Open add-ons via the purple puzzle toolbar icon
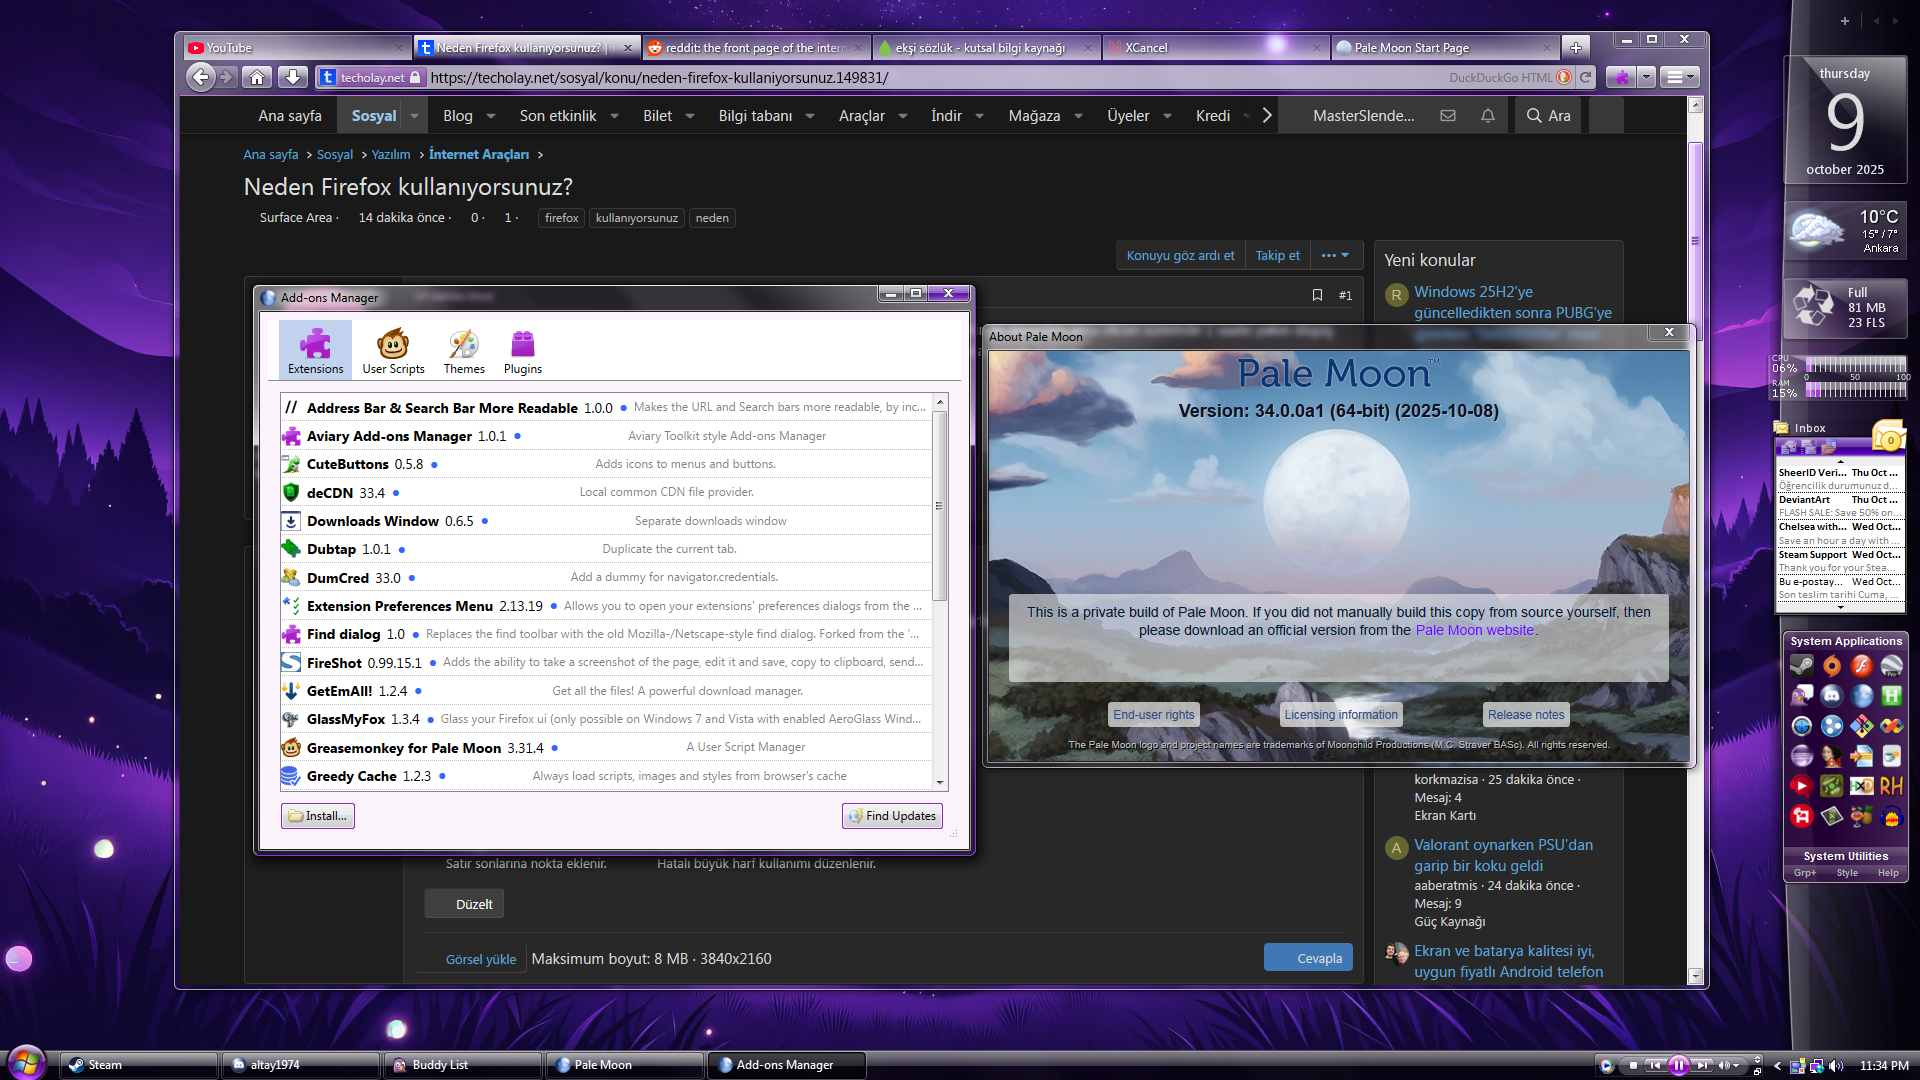Viewport: 1920px width, 1080px height. point(1621,77)
